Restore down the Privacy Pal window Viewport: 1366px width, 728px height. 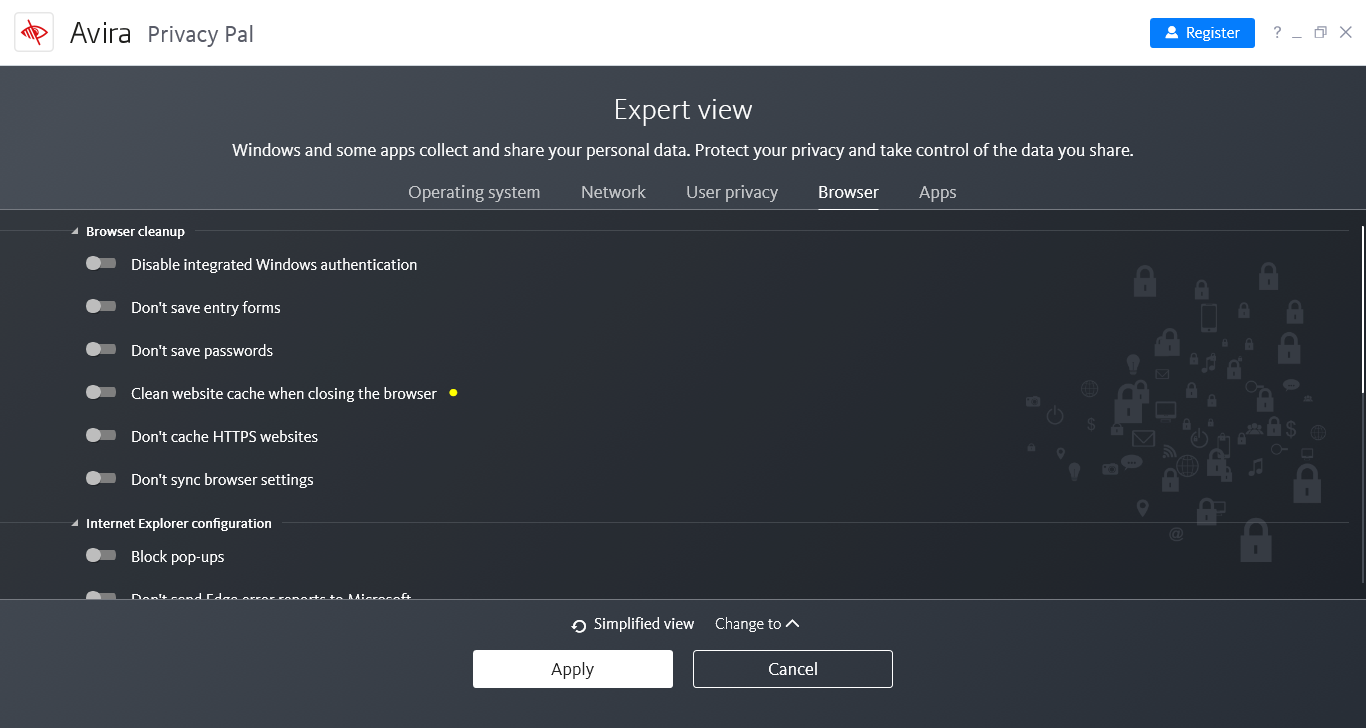(1321, 33)
